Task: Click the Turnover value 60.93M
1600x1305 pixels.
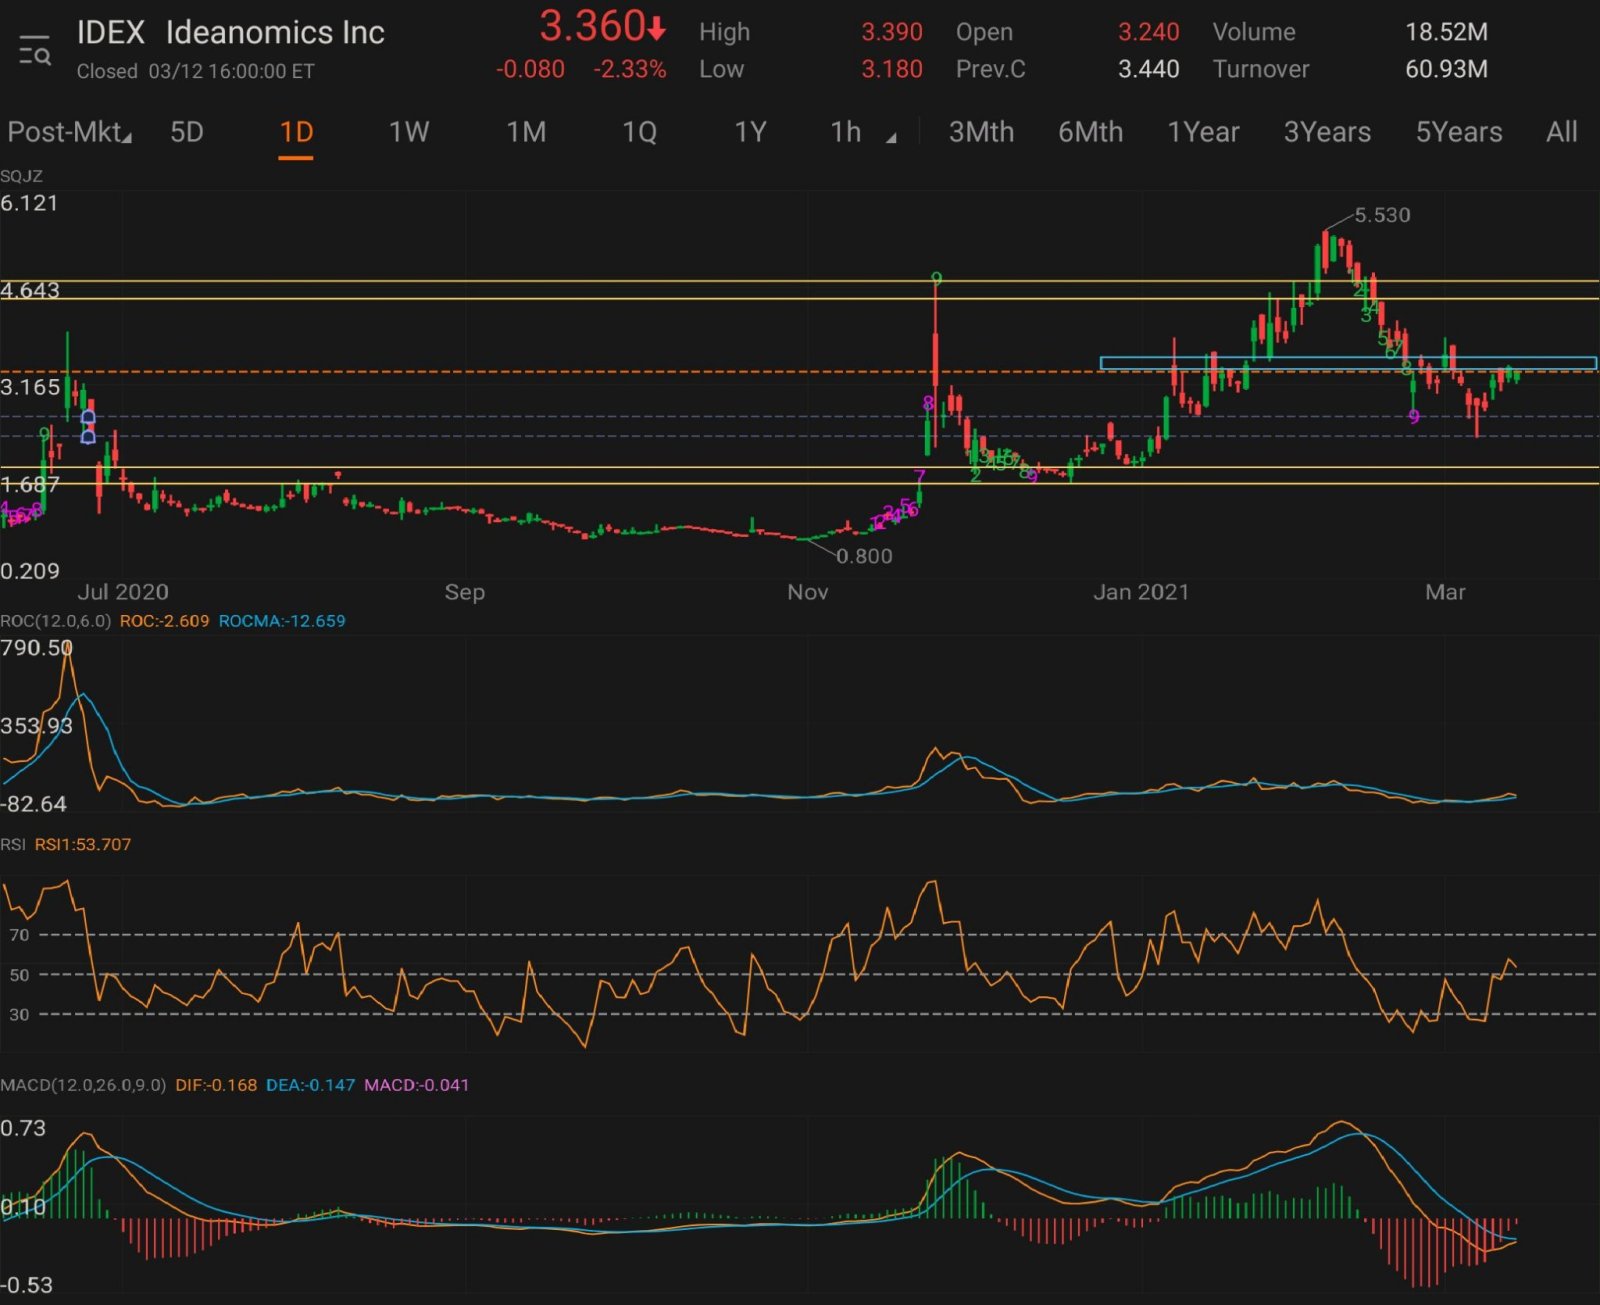Action: [1446, 69]
